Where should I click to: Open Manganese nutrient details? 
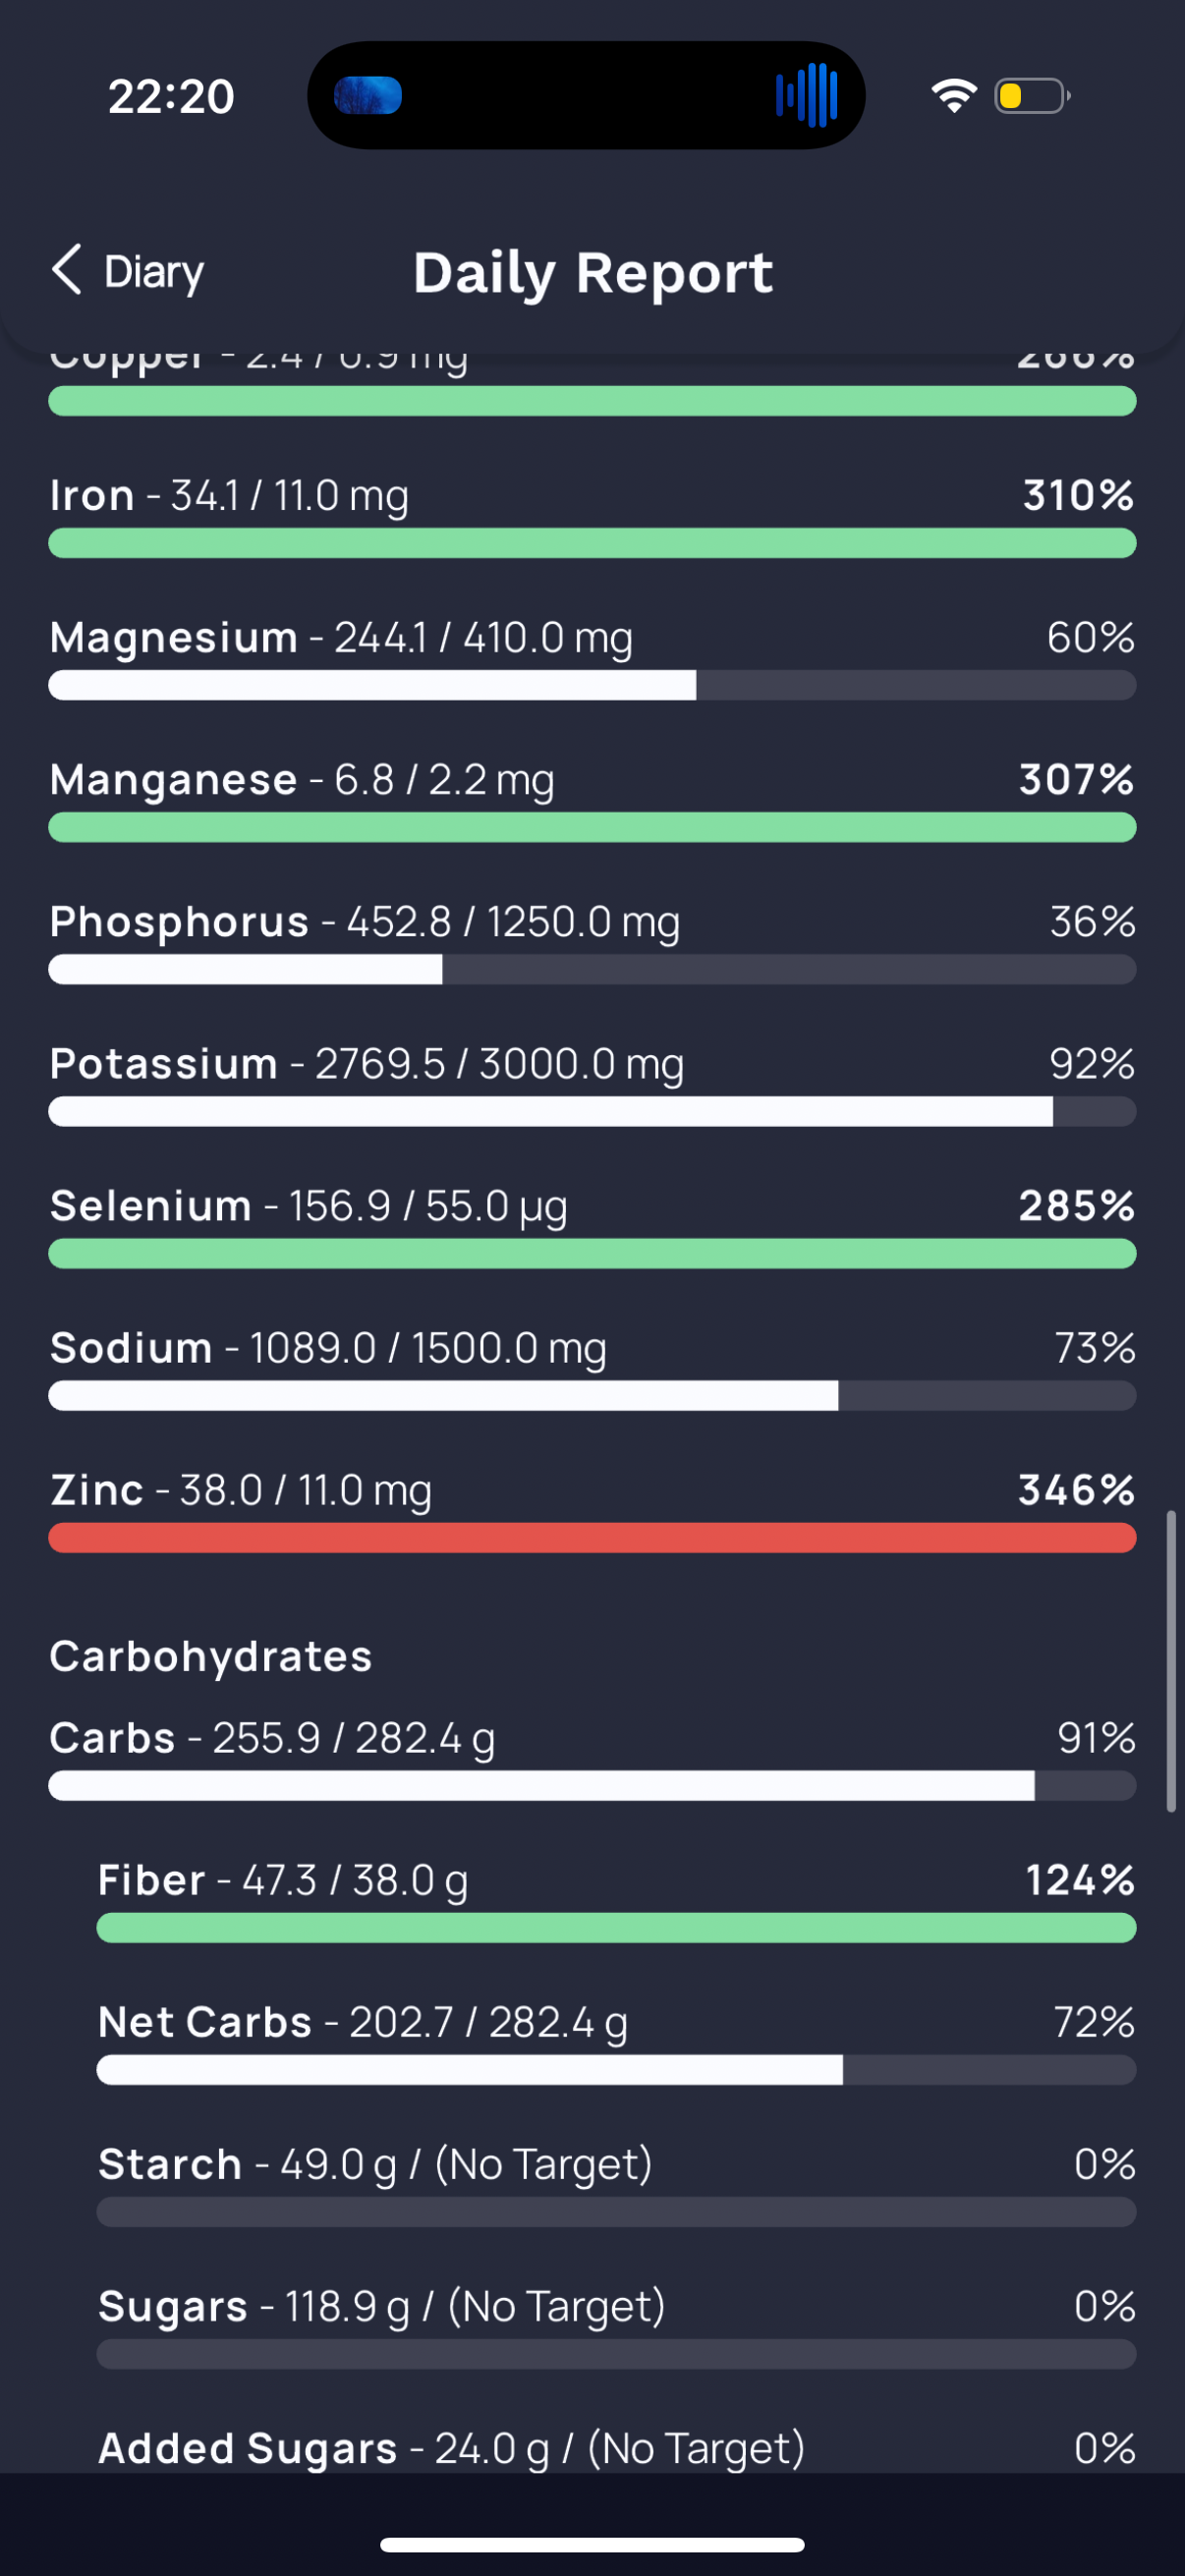coord(592,799)
